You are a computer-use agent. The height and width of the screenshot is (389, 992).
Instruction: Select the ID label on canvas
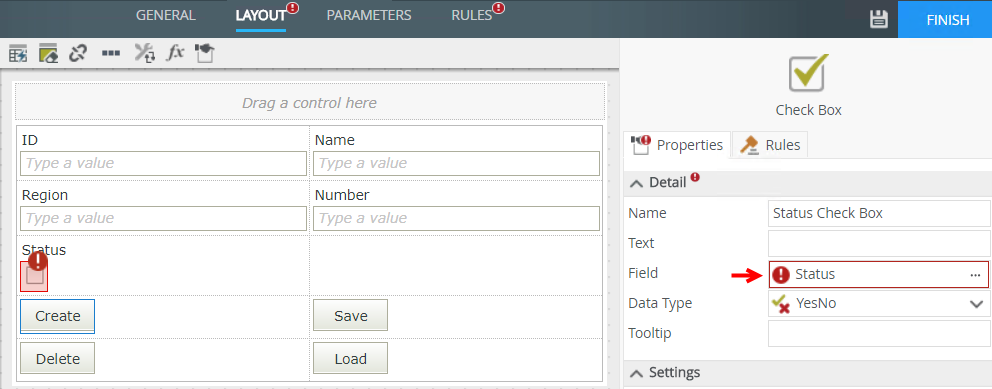tap(30, 140)
